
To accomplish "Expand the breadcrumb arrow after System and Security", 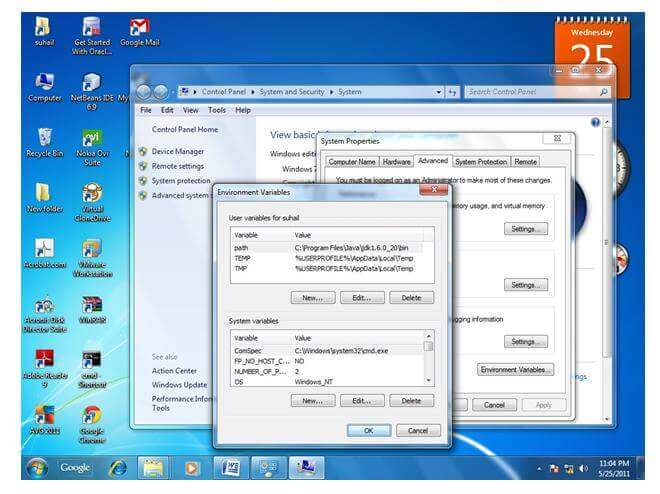I will click(x=331, y=92).
